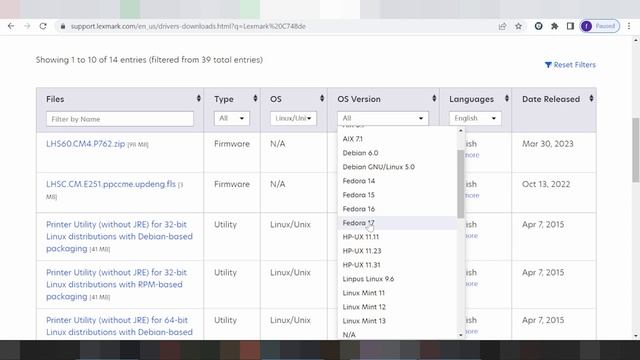This screenshot has height=360, width=640.
Task: Click the circular extension icon beside the star
Action: point(538,26)
